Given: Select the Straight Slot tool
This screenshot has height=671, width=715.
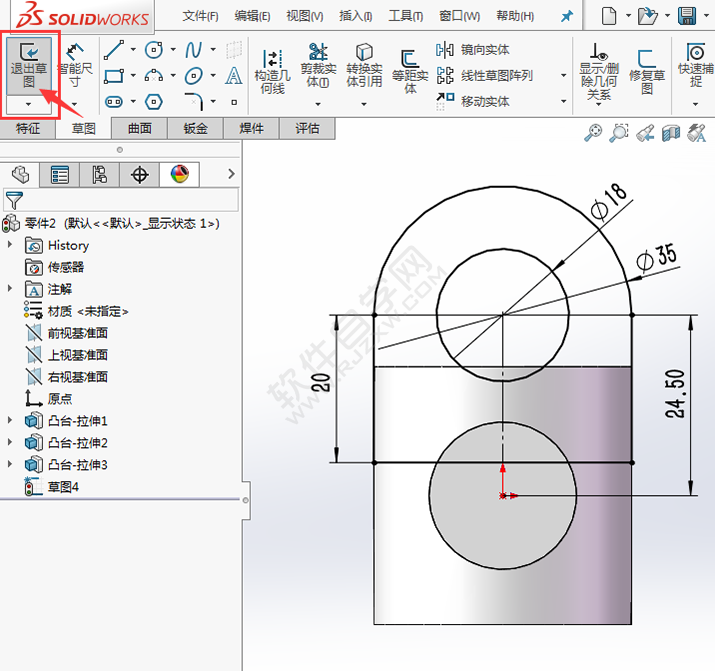Looking at the screenshot, I should coord(114,102).
